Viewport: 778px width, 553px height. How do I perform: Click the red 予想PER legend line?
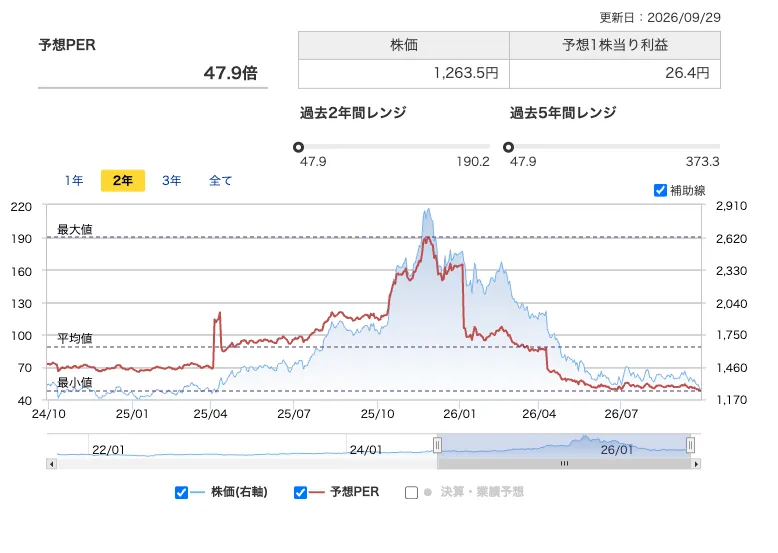pyautogui.click(x=317, y=492)
